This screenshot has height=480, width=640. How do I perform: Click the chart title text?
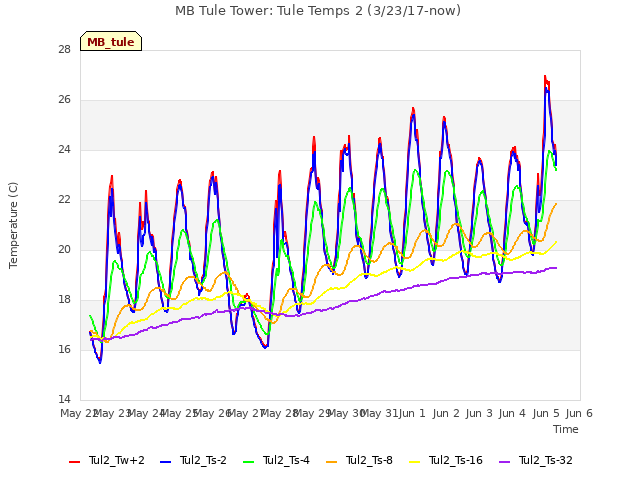pyautogui.click(x=318, y=11)
